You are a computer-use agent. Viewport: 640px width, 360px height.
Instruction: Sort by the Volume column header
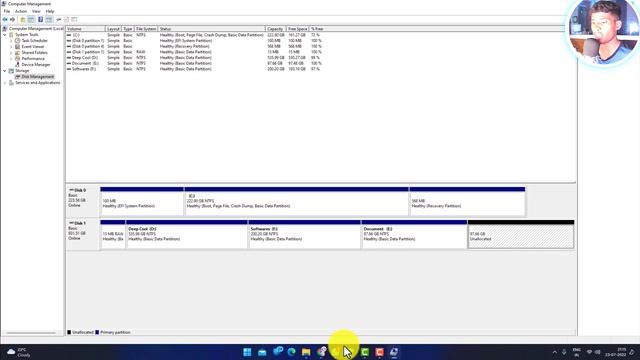pos(85,29)
